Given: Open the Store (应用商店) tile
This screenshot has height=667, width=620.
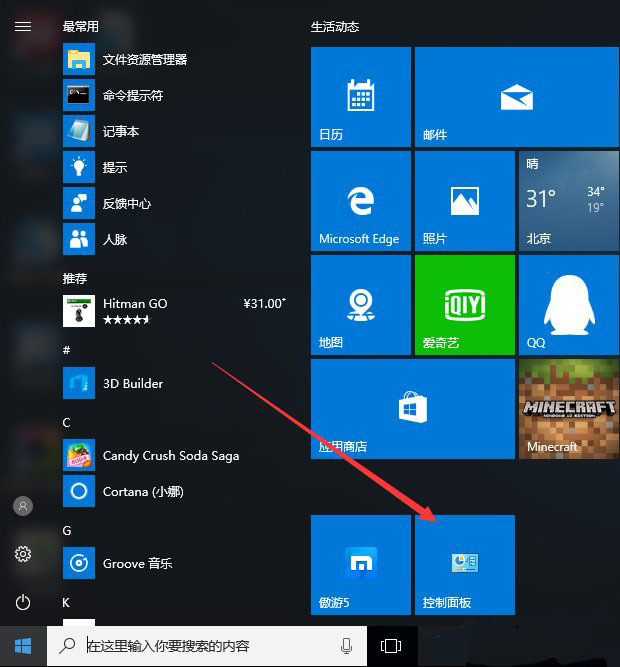Looking at the screenshot, I should click(x=412, y=409).
